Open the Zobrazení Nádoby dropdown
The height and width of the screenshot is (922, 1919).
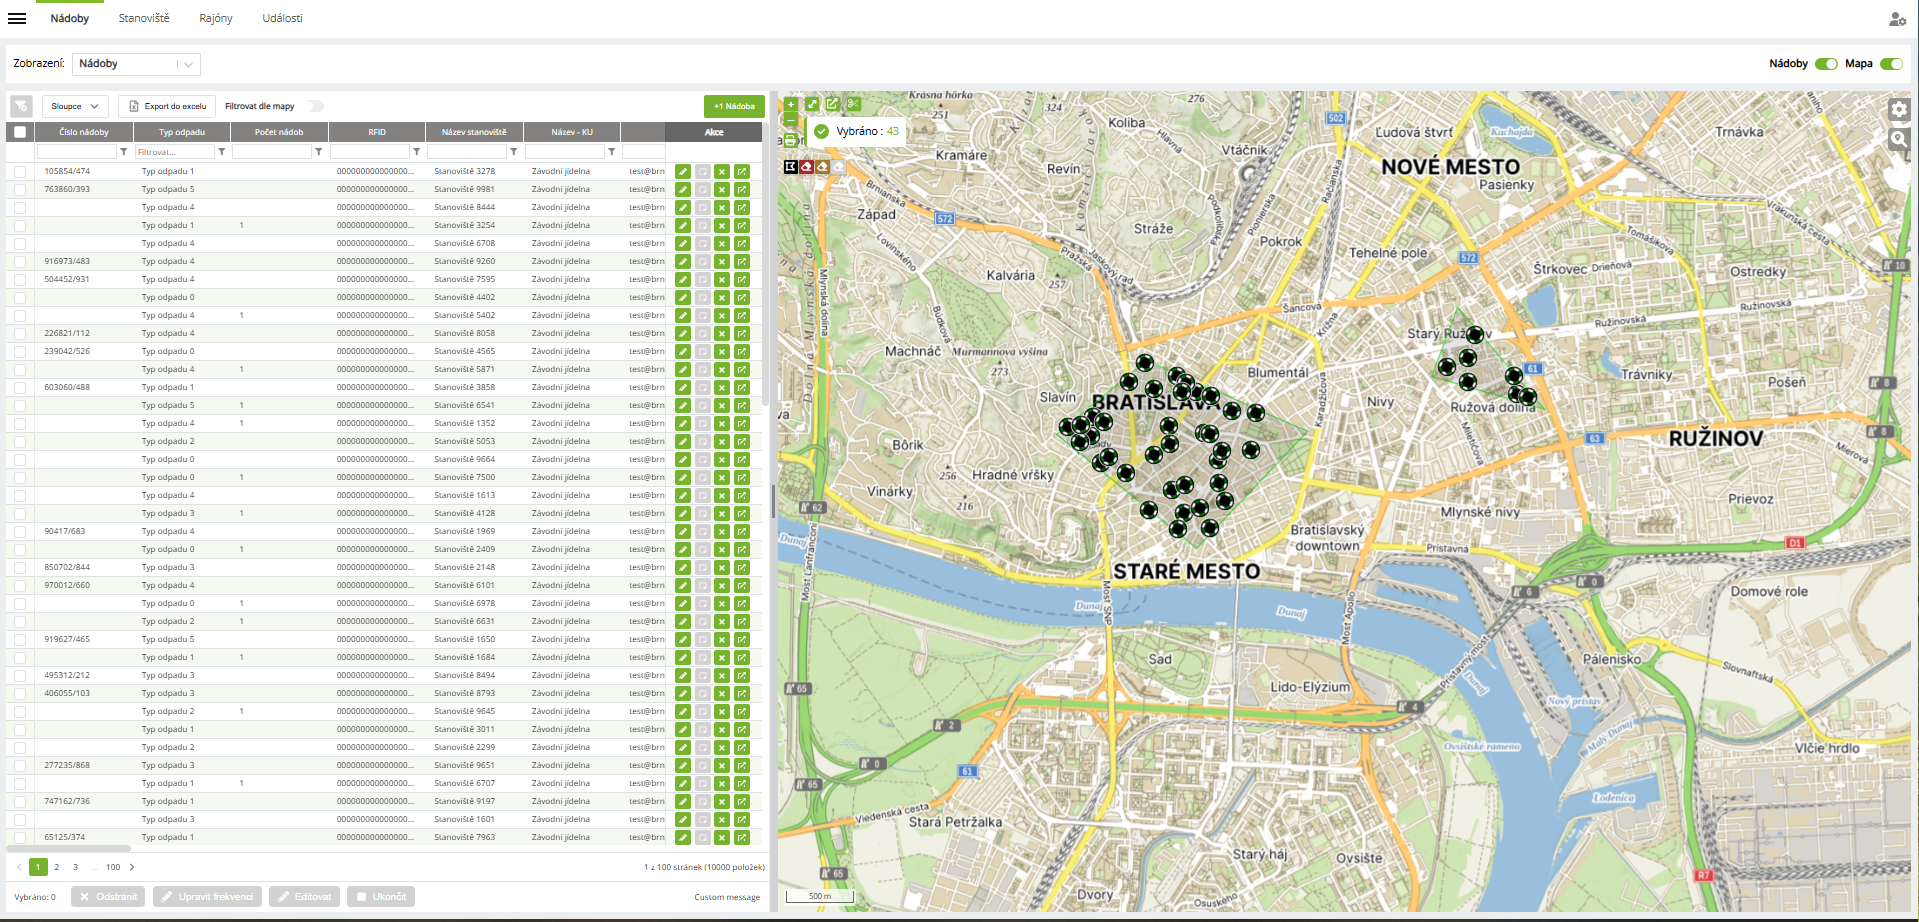pos(136,64)
